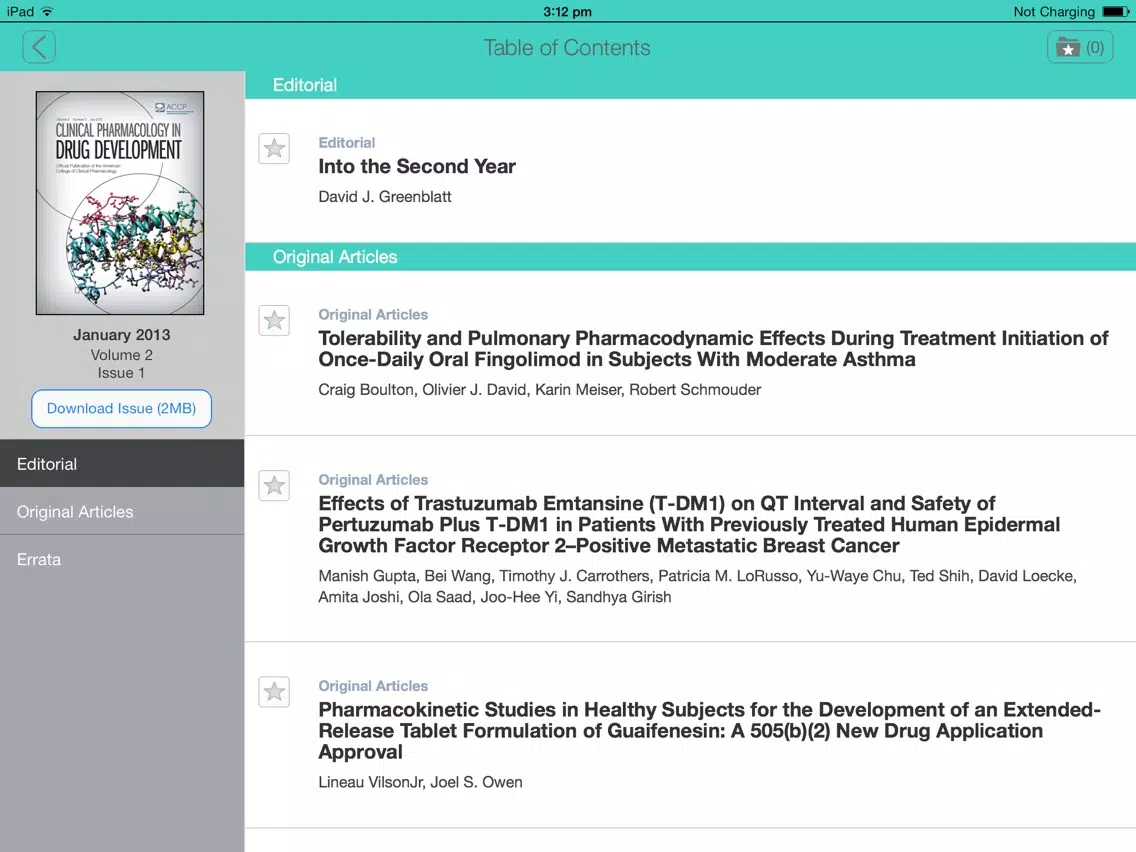Open the Effects of Trastuzumab Emtansine article
1136x852 pixels.
[689, 524]
